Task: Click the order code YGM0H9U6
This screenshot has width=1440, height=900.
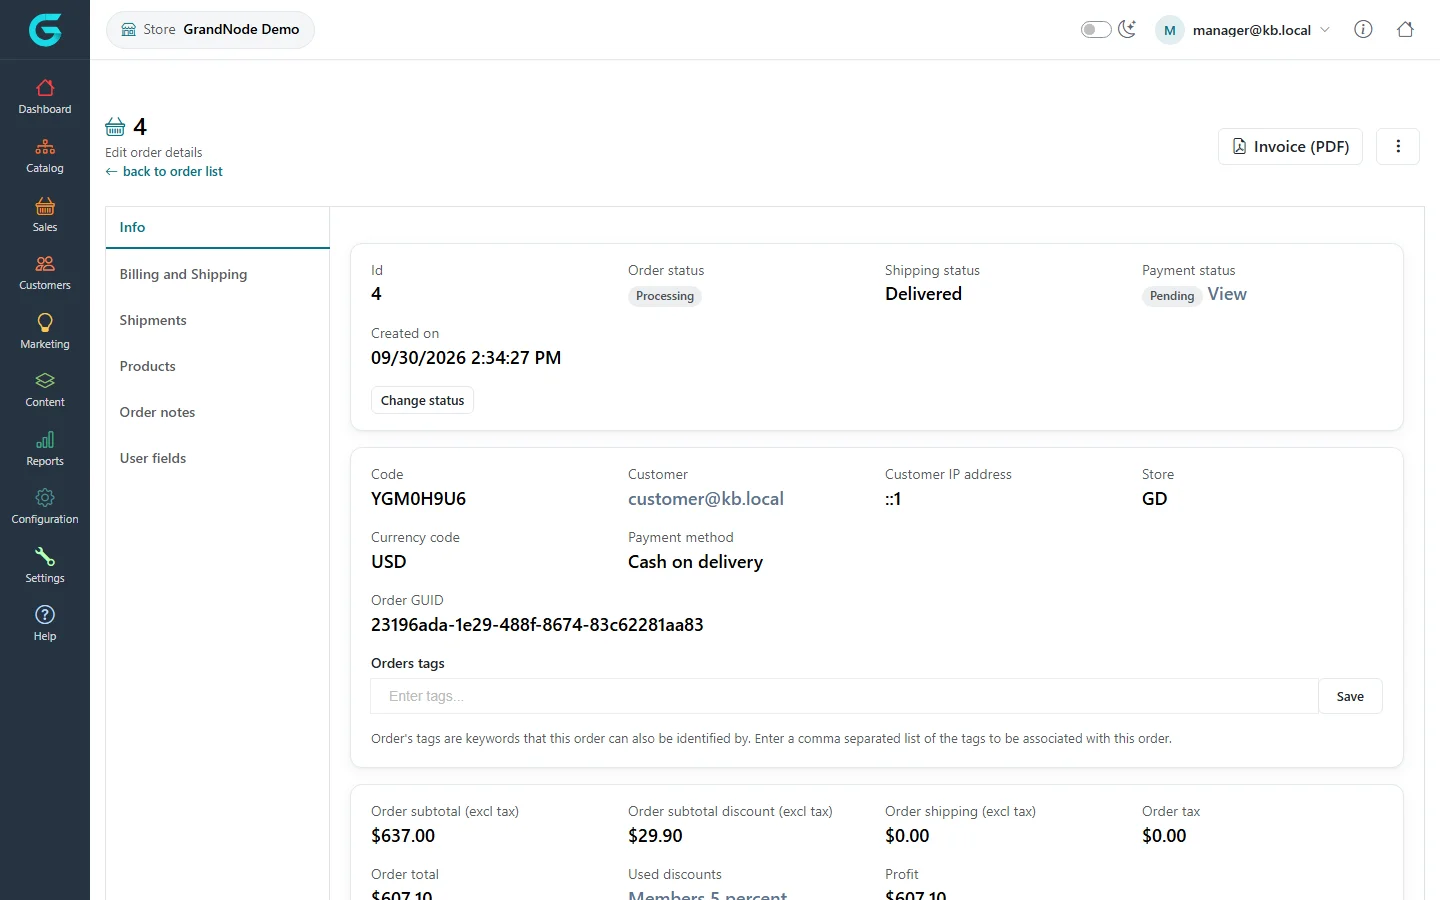Action: [418, 499]
